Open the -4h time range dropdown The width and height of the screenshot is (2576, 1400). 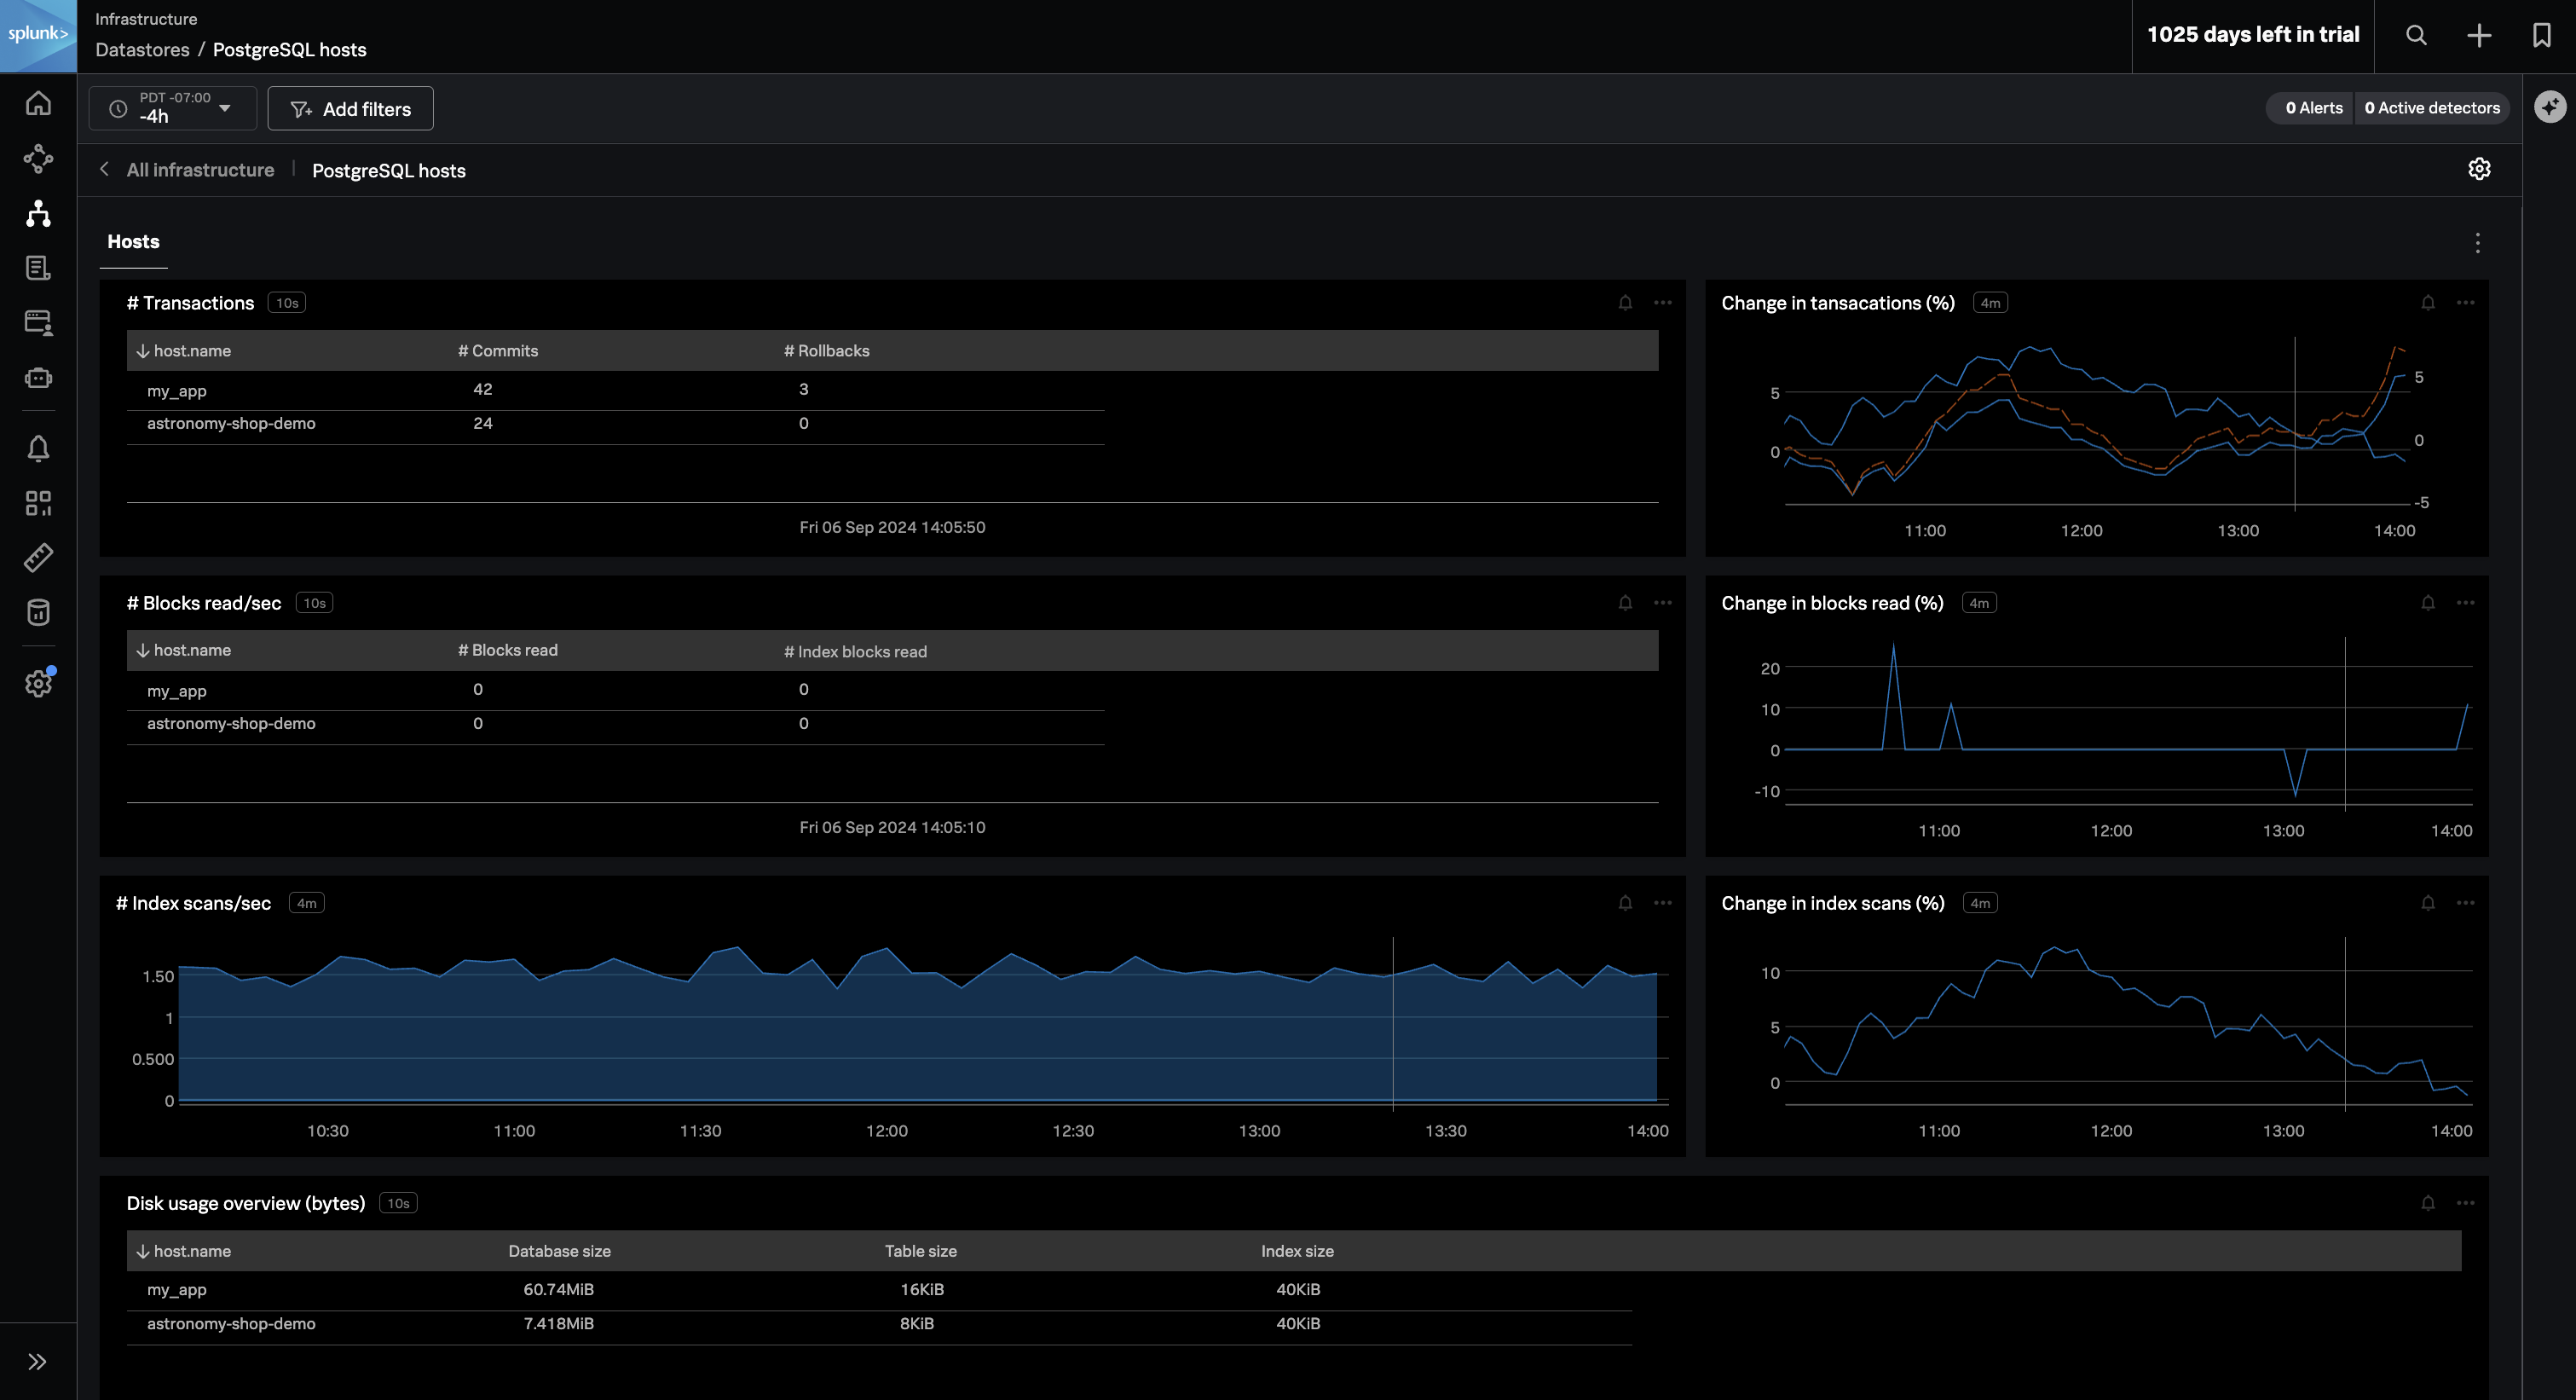(173, 108)
